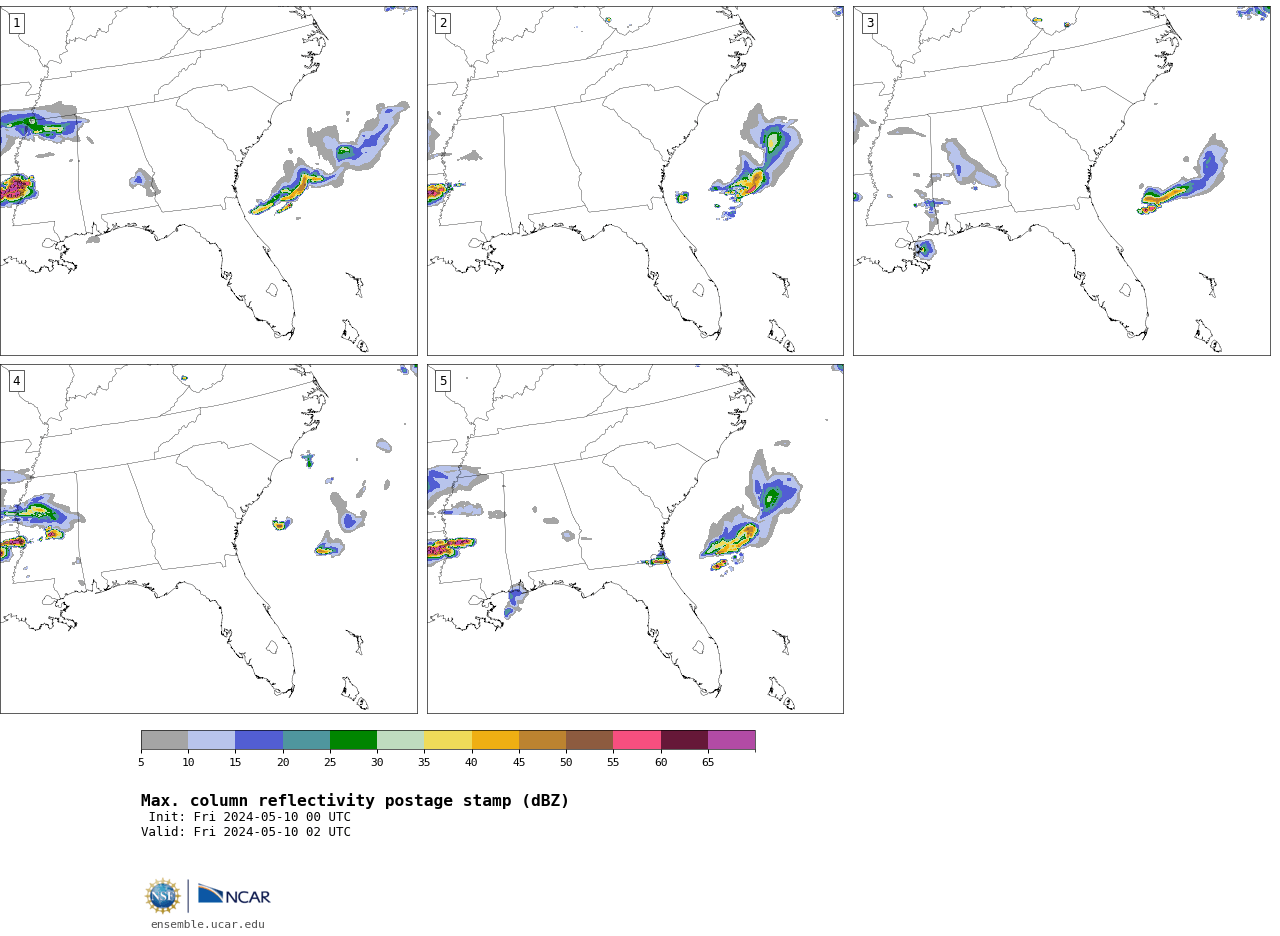Click the pink 55-60 dBZ swatch

637,740
